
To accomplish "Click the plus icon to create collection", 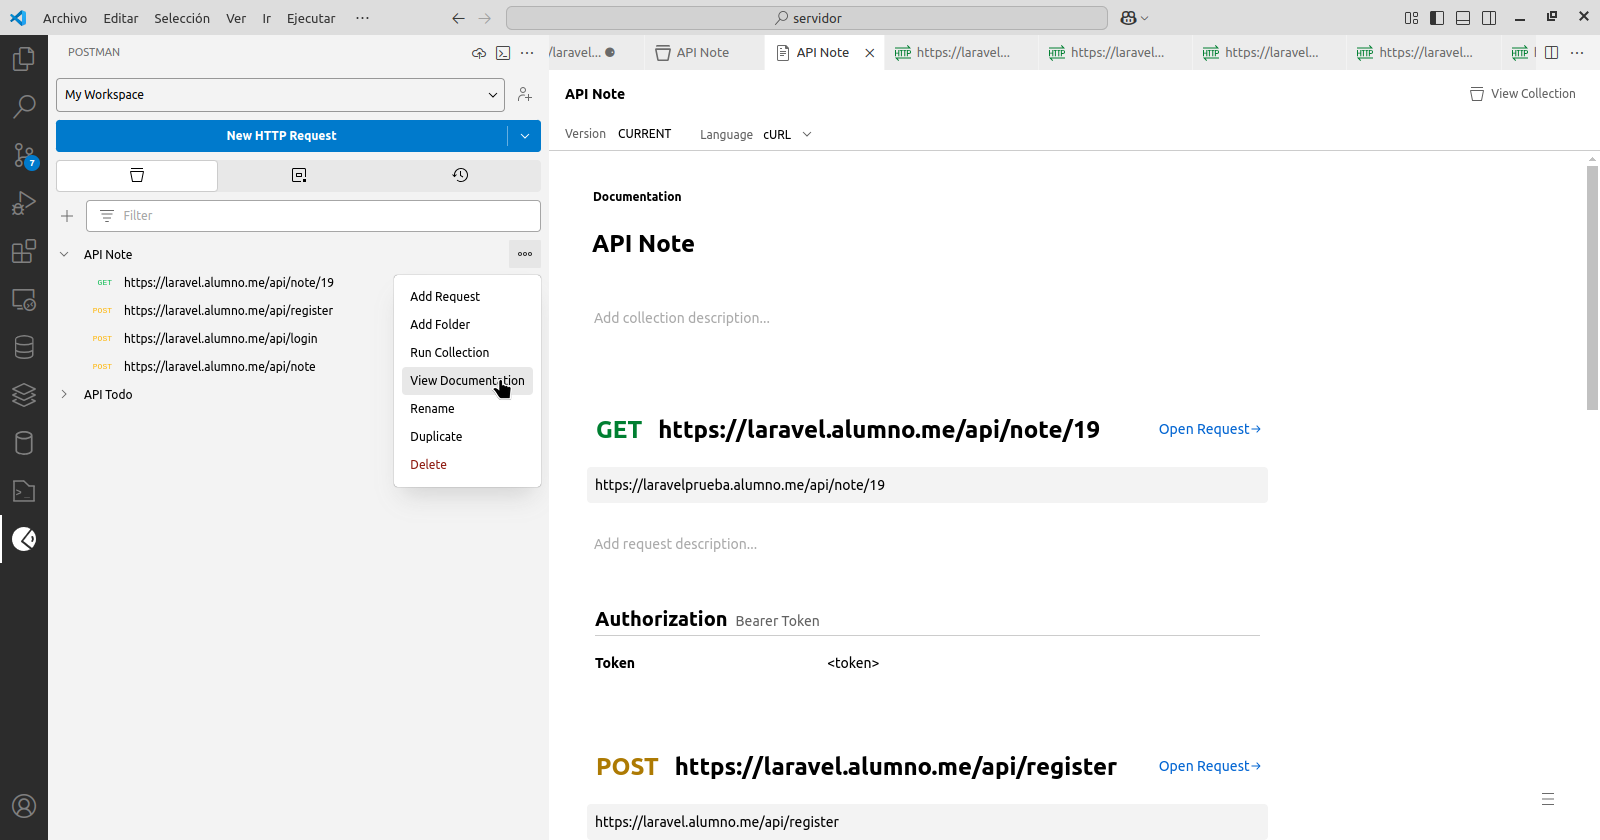I will click(x=67, y=216).
